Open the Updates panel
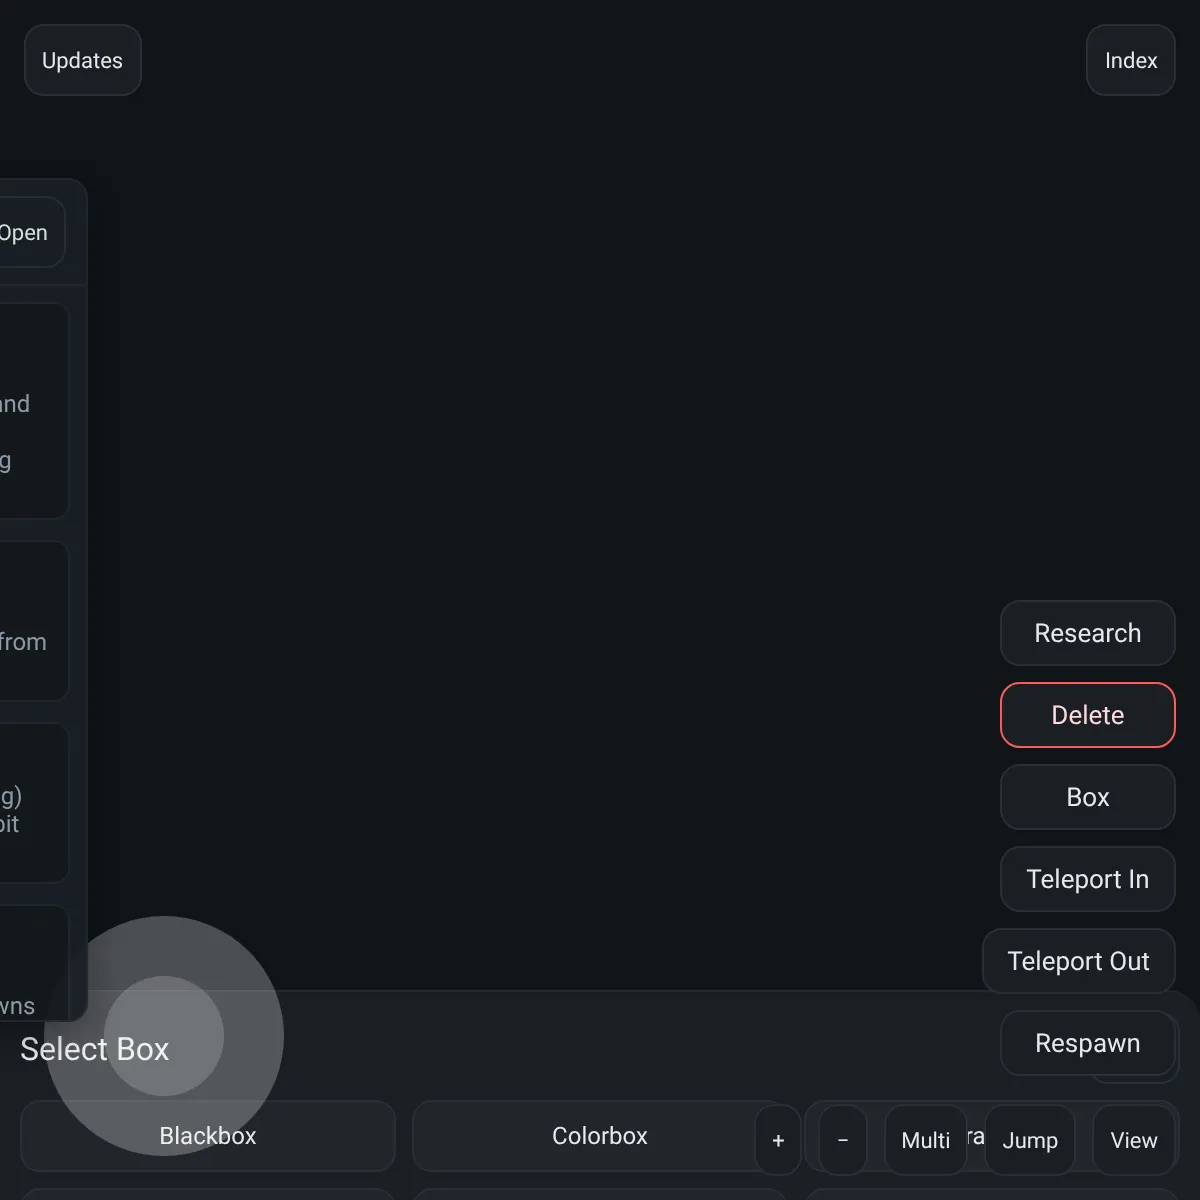Screen dimensions: 1200x1200 [82, 60]
